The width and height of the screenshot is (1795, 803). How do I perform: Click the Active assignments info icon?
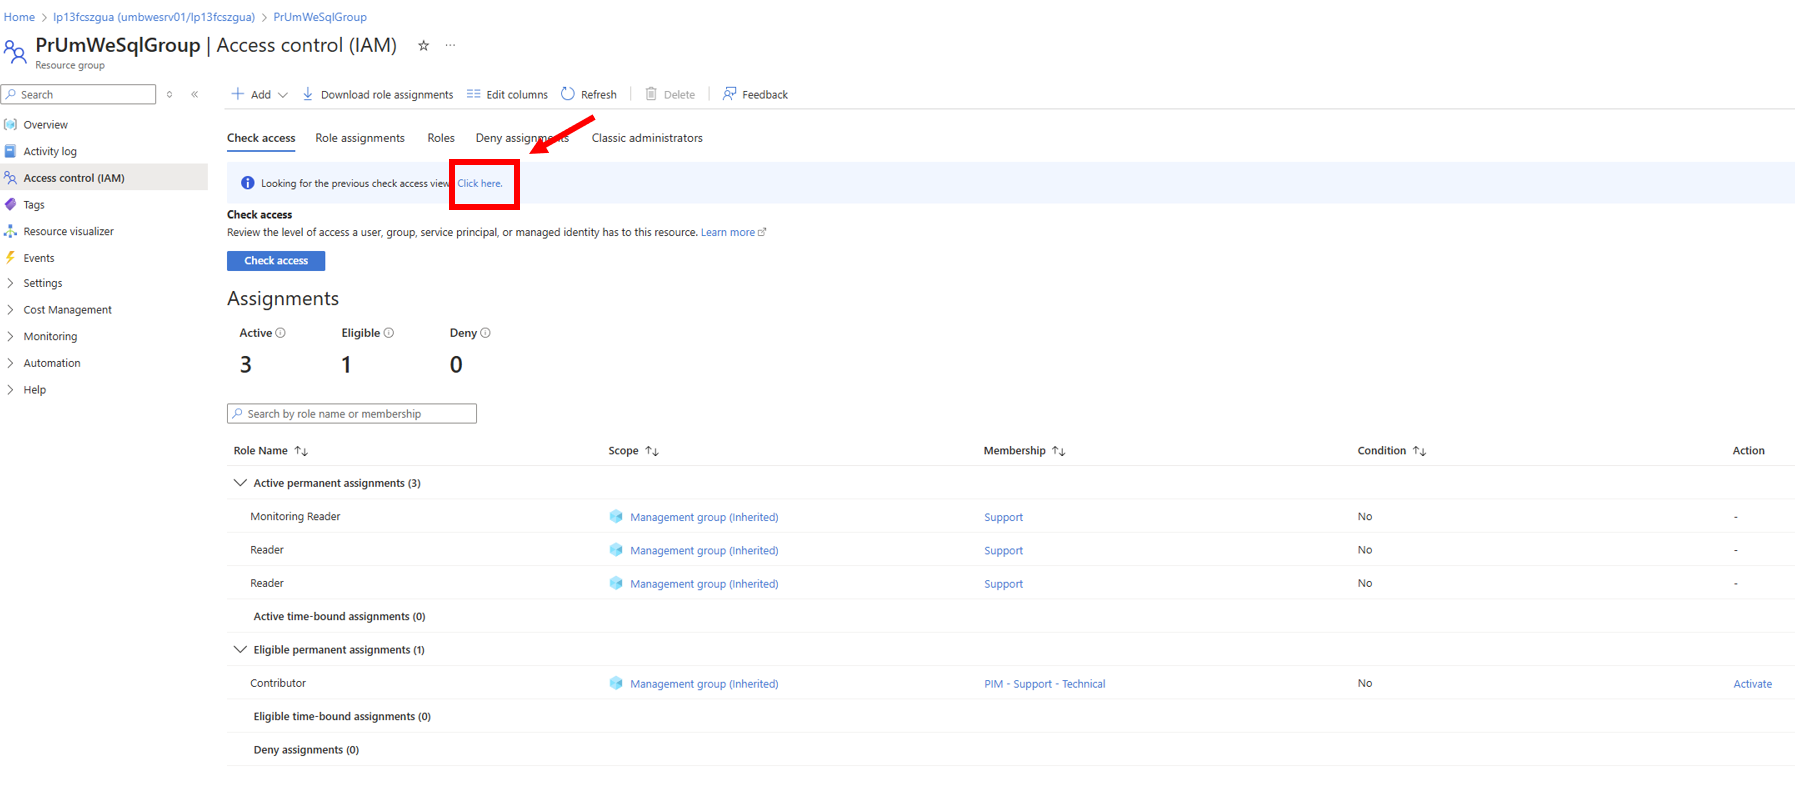(281, 333)
